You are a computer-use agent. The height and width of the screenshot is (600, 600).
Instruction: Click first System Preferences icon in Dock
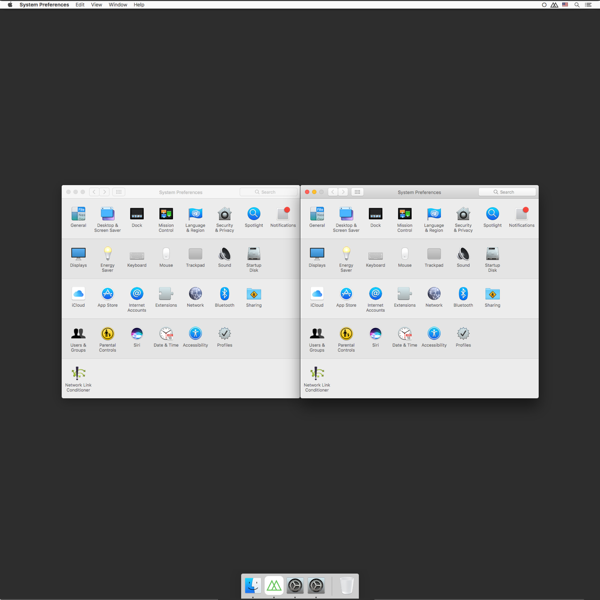[295, 585]
